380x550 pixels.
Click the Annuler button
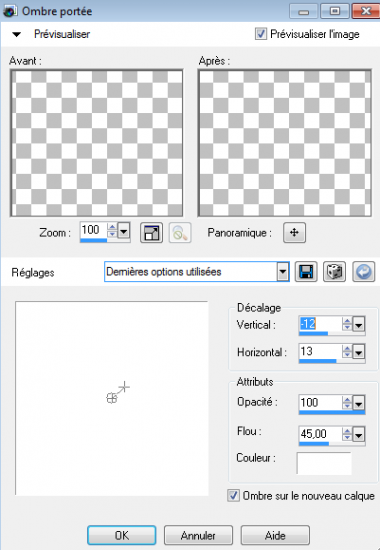coord(198,535)
